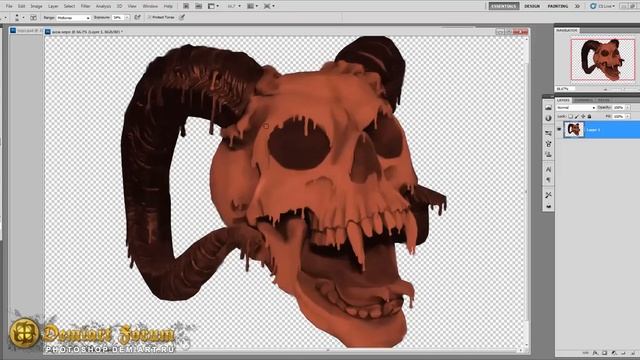Open the Paragraph panel icon in dock
The width and height of the screenshot is (640, 360).
[548, 180]
